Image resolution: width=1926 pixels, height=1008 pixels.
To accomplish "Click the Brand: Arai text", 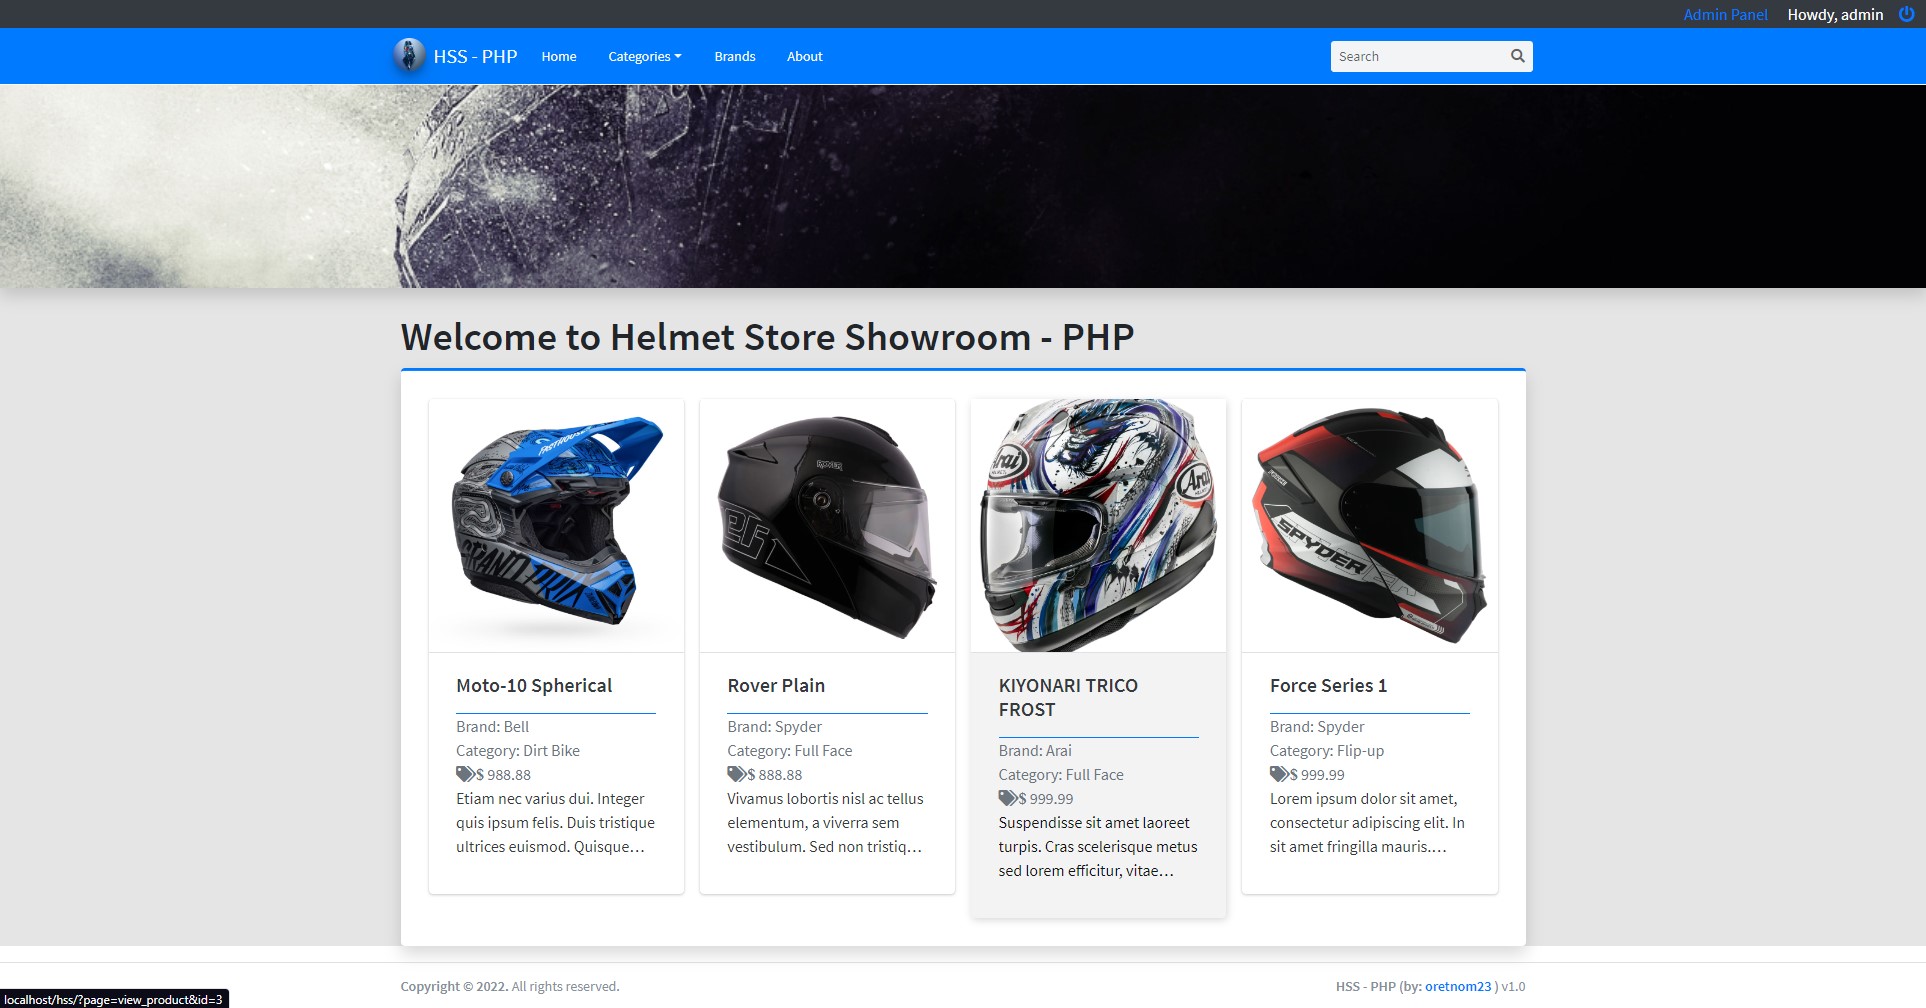I will pyautogui.click(x=1035, y=750).
